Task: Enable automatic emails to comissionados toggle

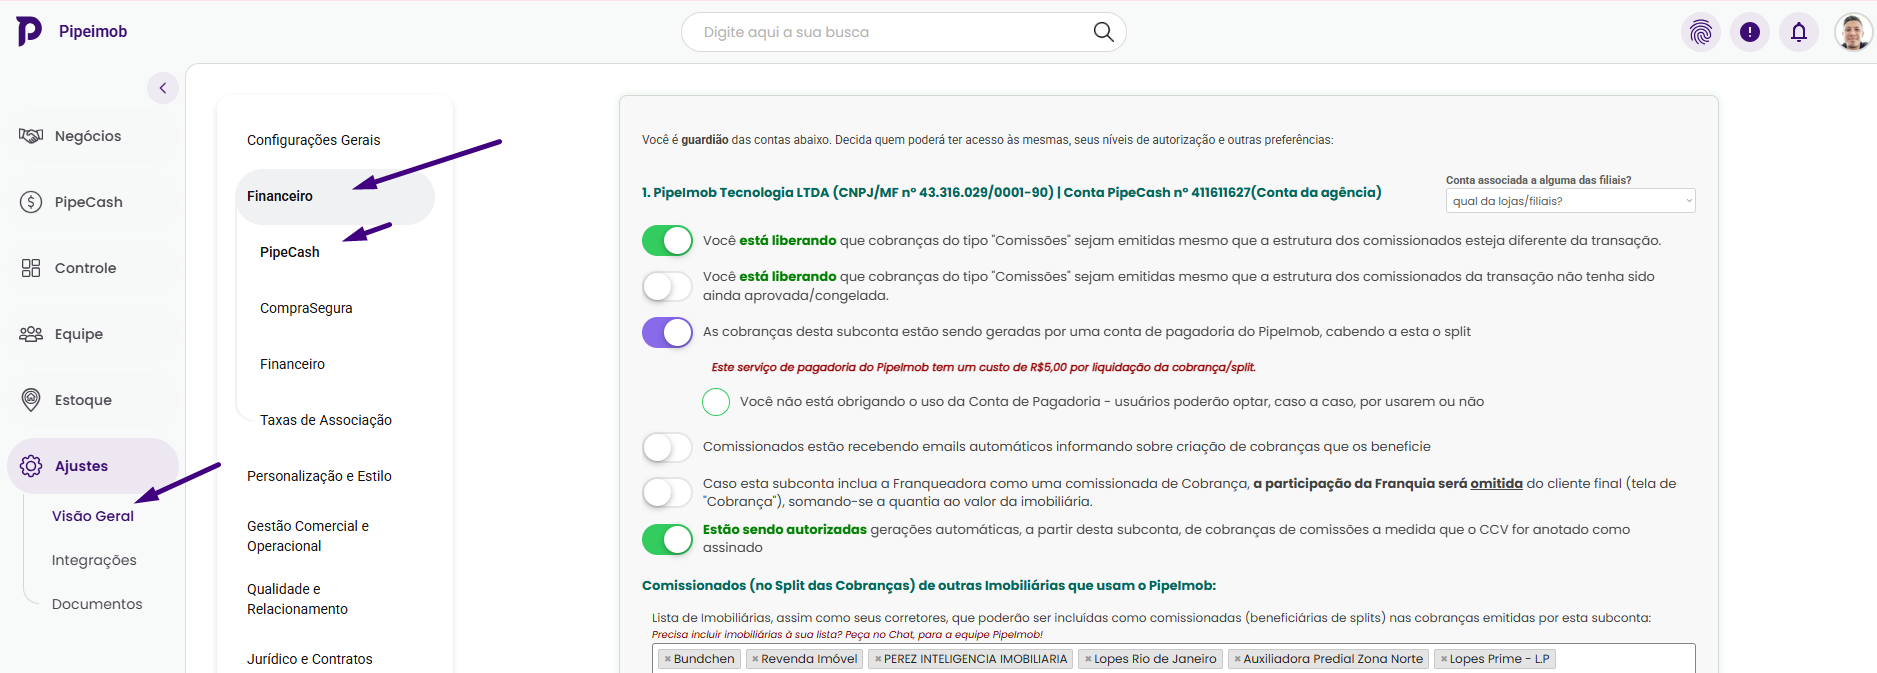Action: [667, 447]
